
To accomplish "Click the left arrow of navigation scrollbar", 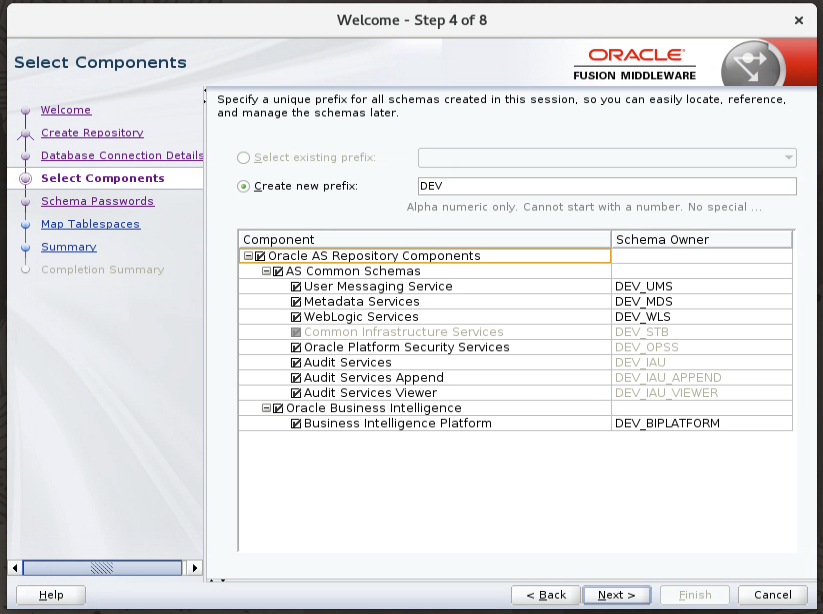I will click(15, 568).
